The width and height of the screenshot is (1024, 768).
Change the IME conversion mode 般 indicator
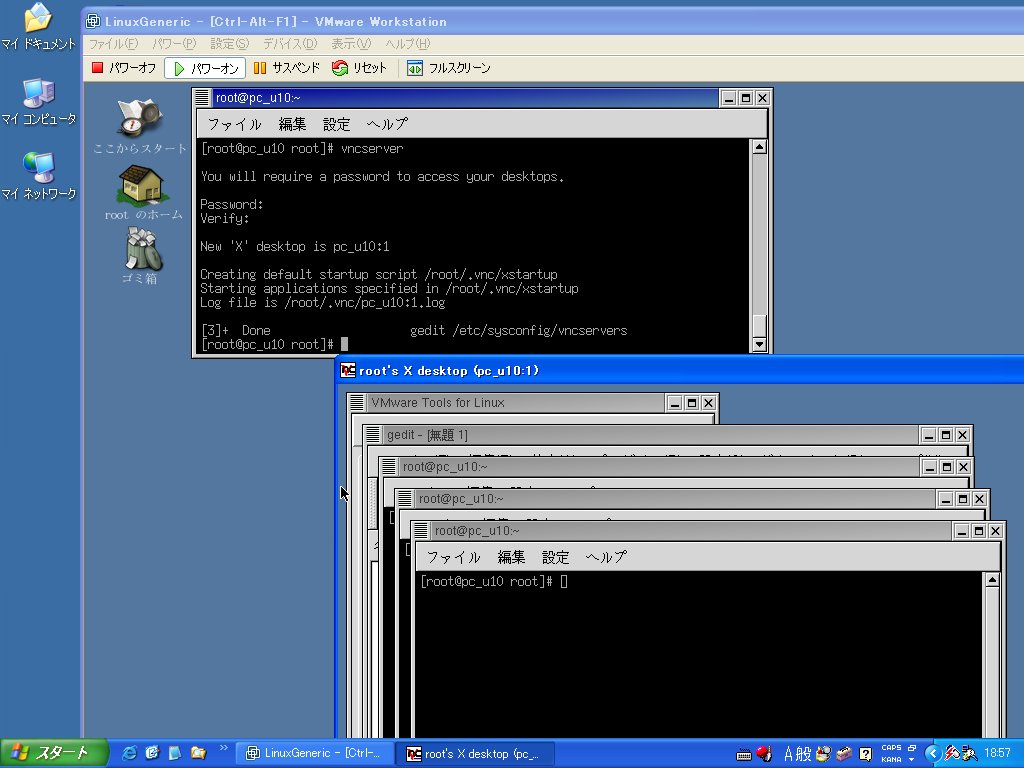click(x=803, y=754)
